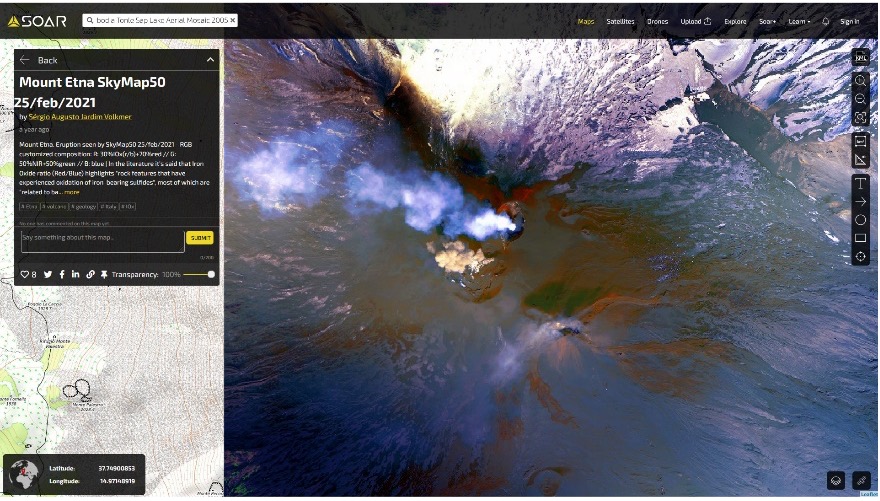The image size is (880, 501).
Task: Go to the Satellites tab
Action: pos(620,21)
